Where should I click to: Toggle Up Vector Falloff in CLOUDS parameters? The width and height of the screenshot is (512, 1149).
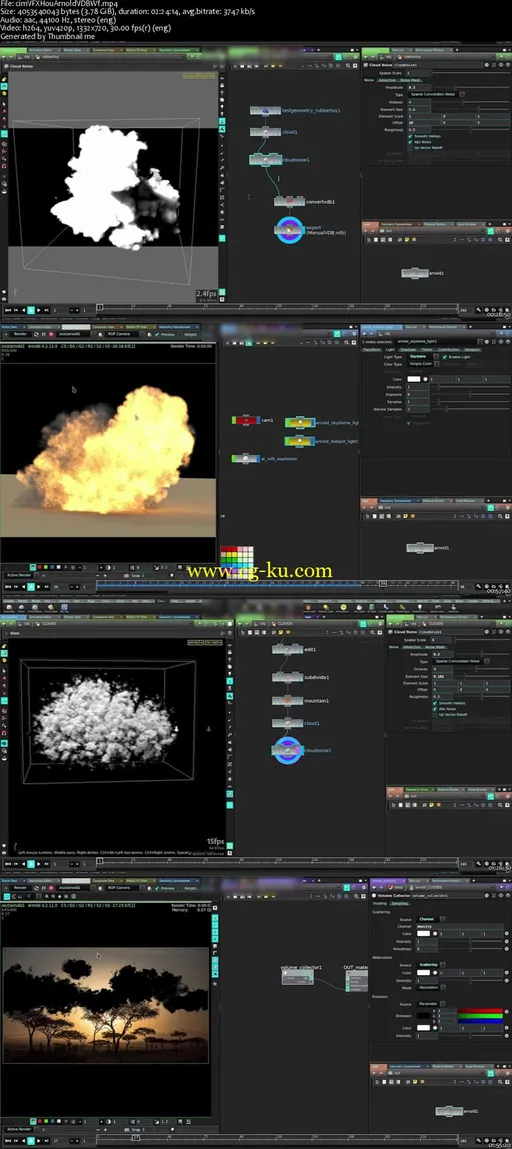tap(434, 714)
